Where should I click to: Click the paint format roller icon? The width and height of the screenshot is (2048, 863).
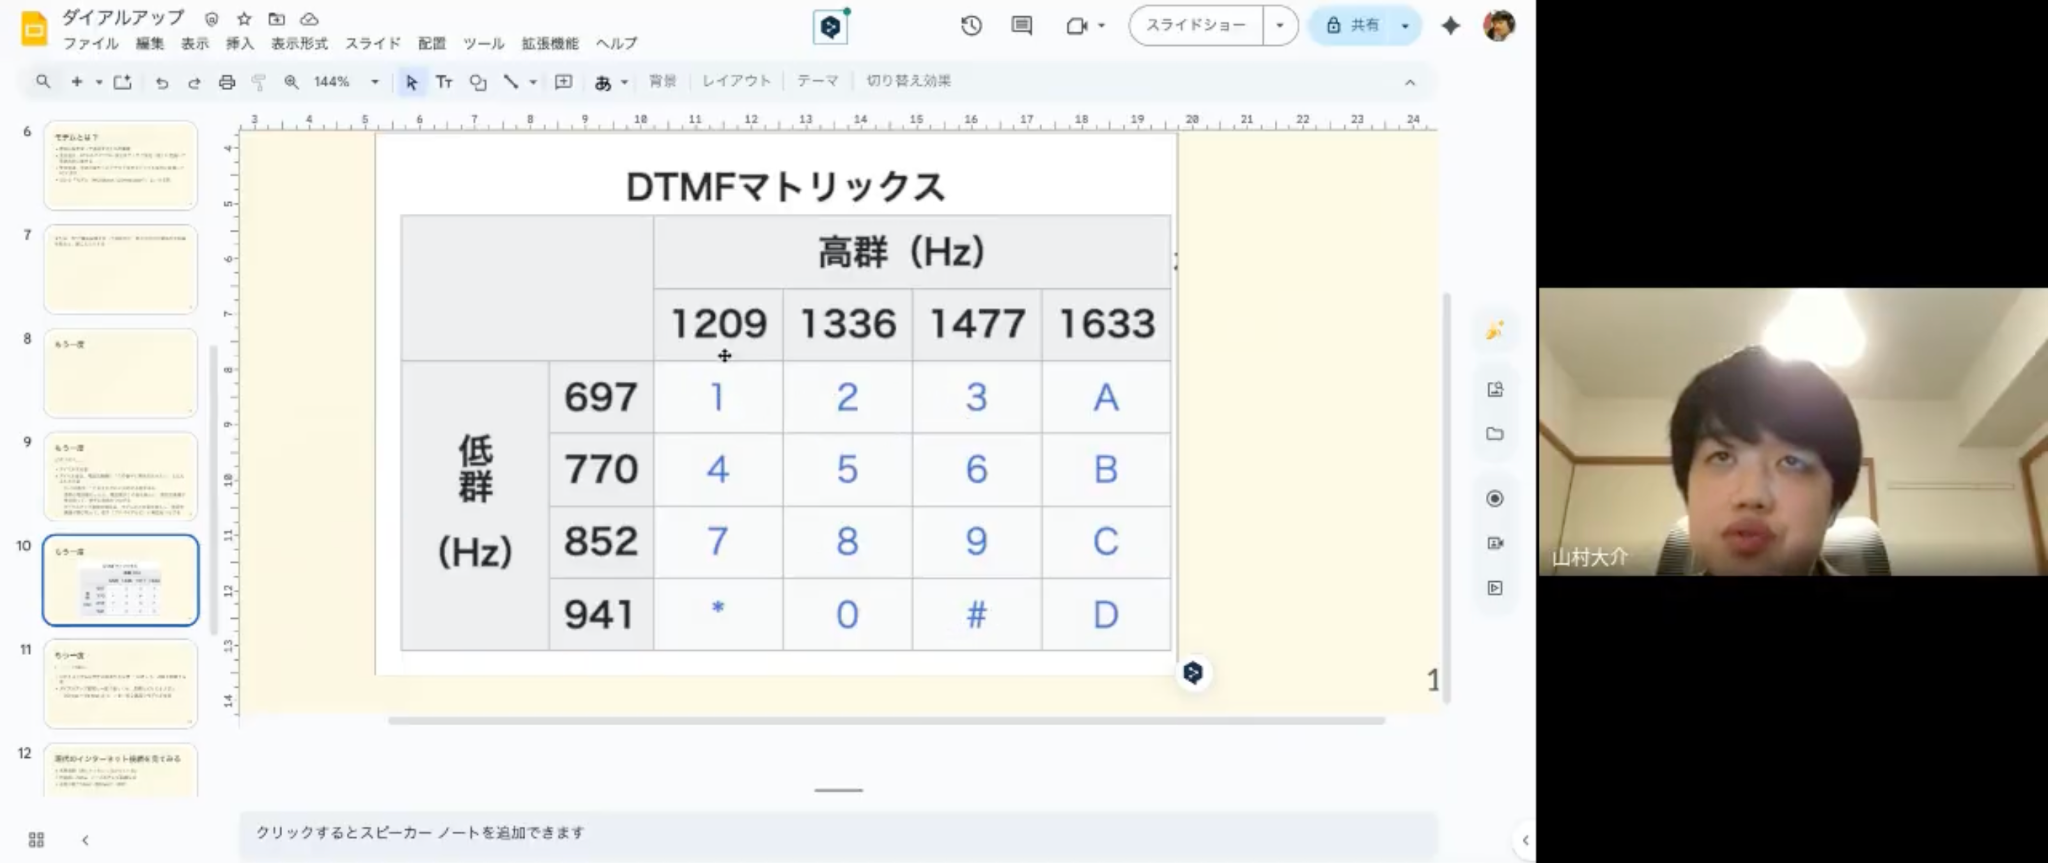[259, 82]
